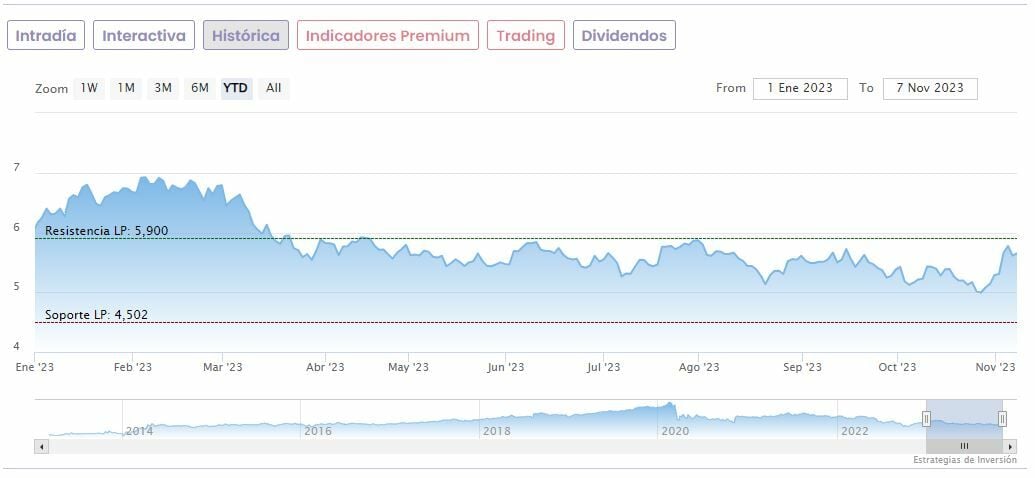Image resolution: width=1035 pixels, height=478 pixels.
Task: Click the right navigator range handle
Action: click(1002, 419)
